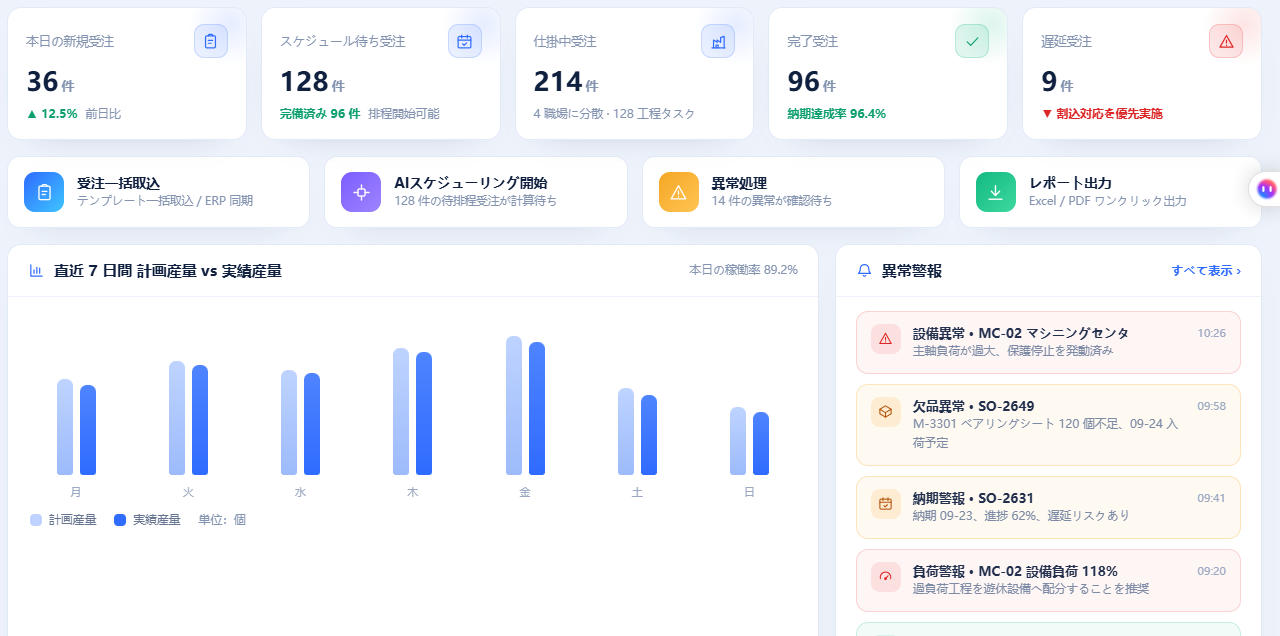The height and width of the screenshot is (636, 1280).
Task: Click 214 件 value on 仕掛中受注
Action: pos(566,82)
